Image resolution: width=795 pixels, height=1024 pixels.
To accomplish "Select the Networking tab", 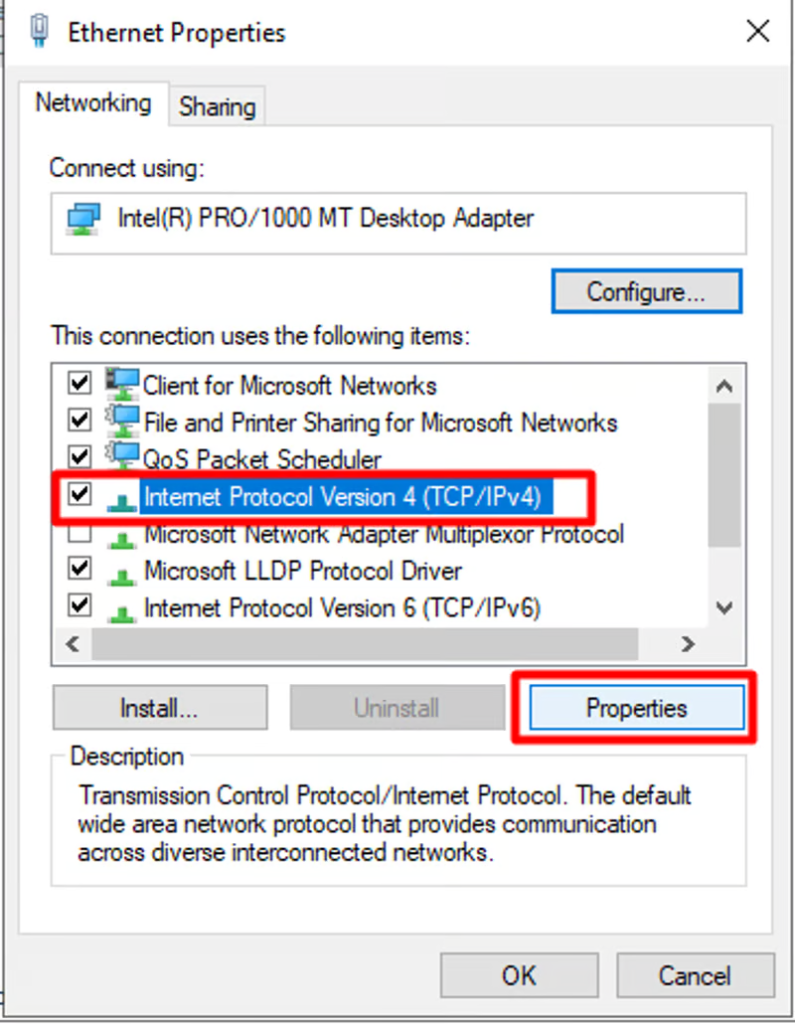I will click(93, 103).
